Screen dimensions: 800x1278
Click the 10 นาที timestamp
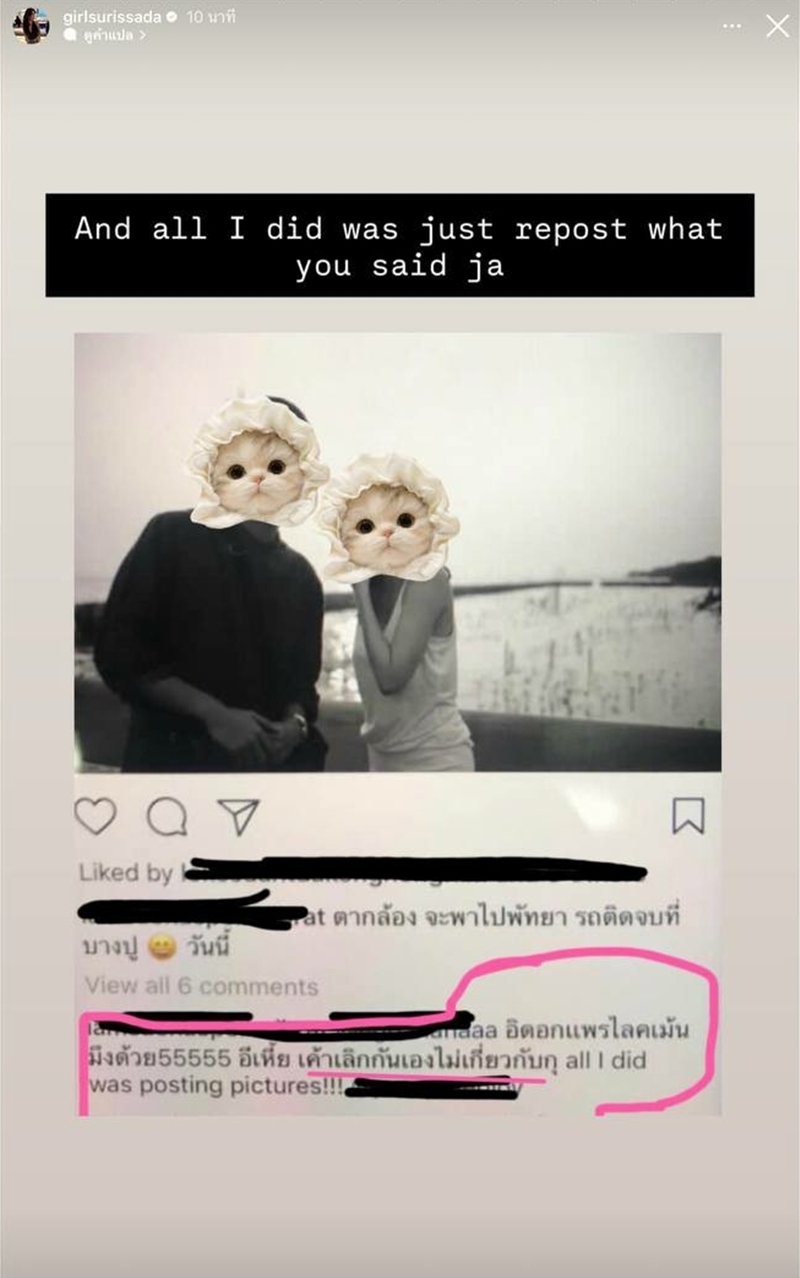point(211,17)
